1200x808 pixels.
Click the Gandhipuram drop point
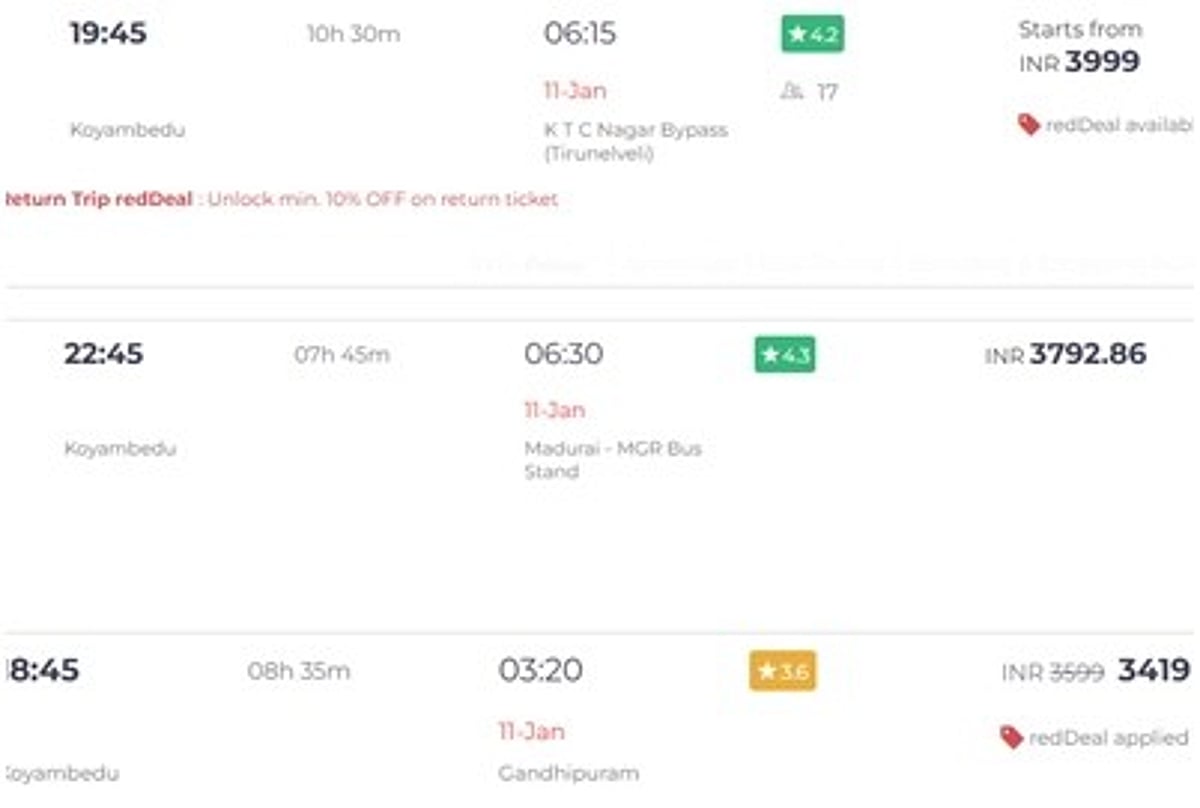point(568,773)
